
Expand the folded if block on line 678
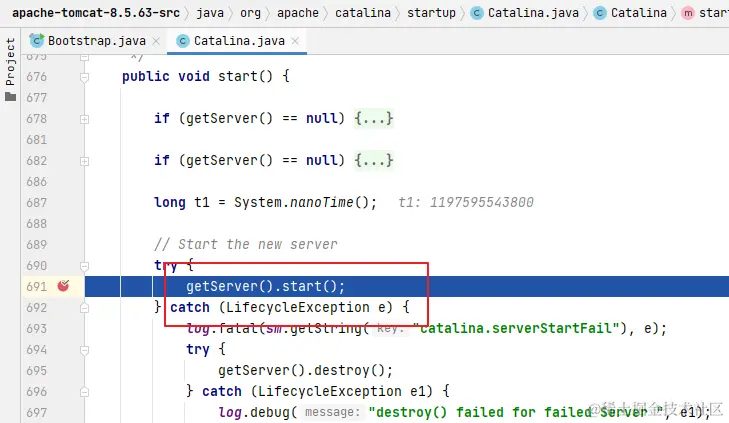[x=84, y=119]
